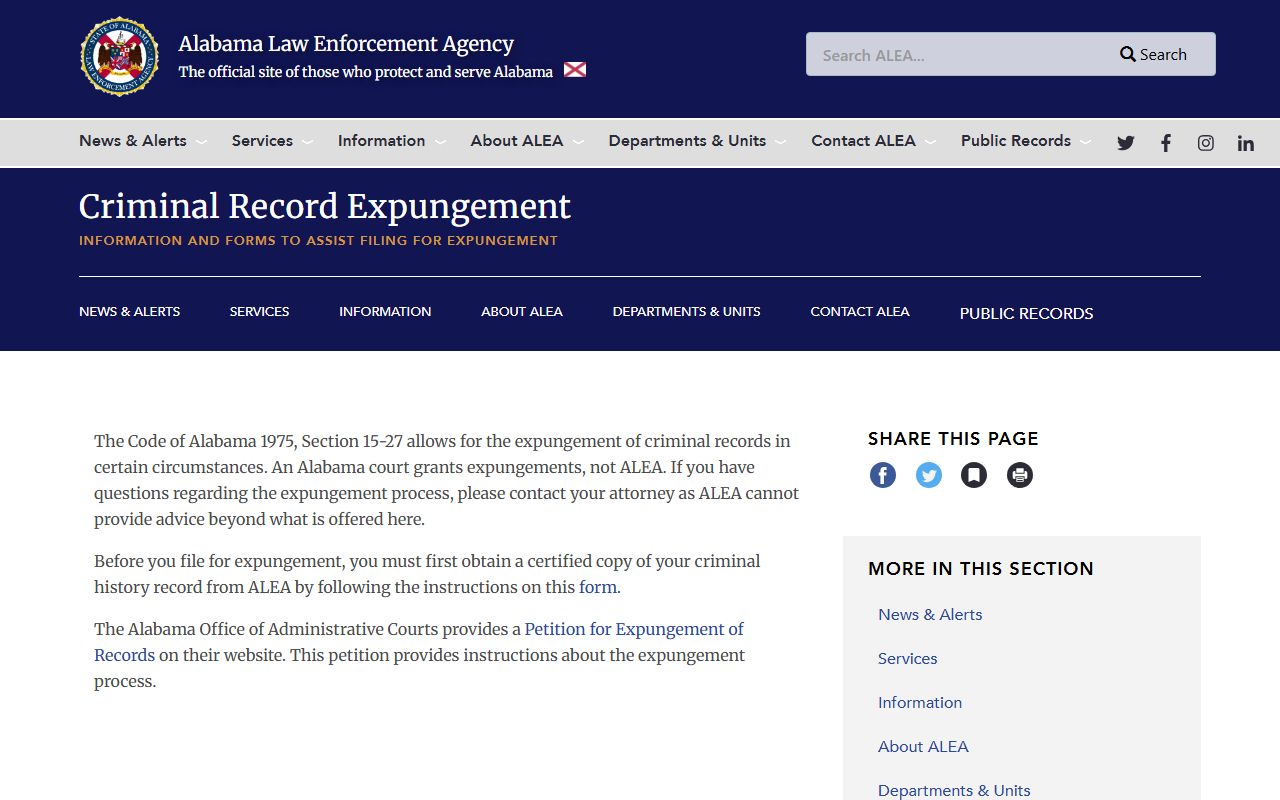This screenshot has height=800, width=1280.
Task: Share this page on Twitter
Action: [x=929, y=475]
